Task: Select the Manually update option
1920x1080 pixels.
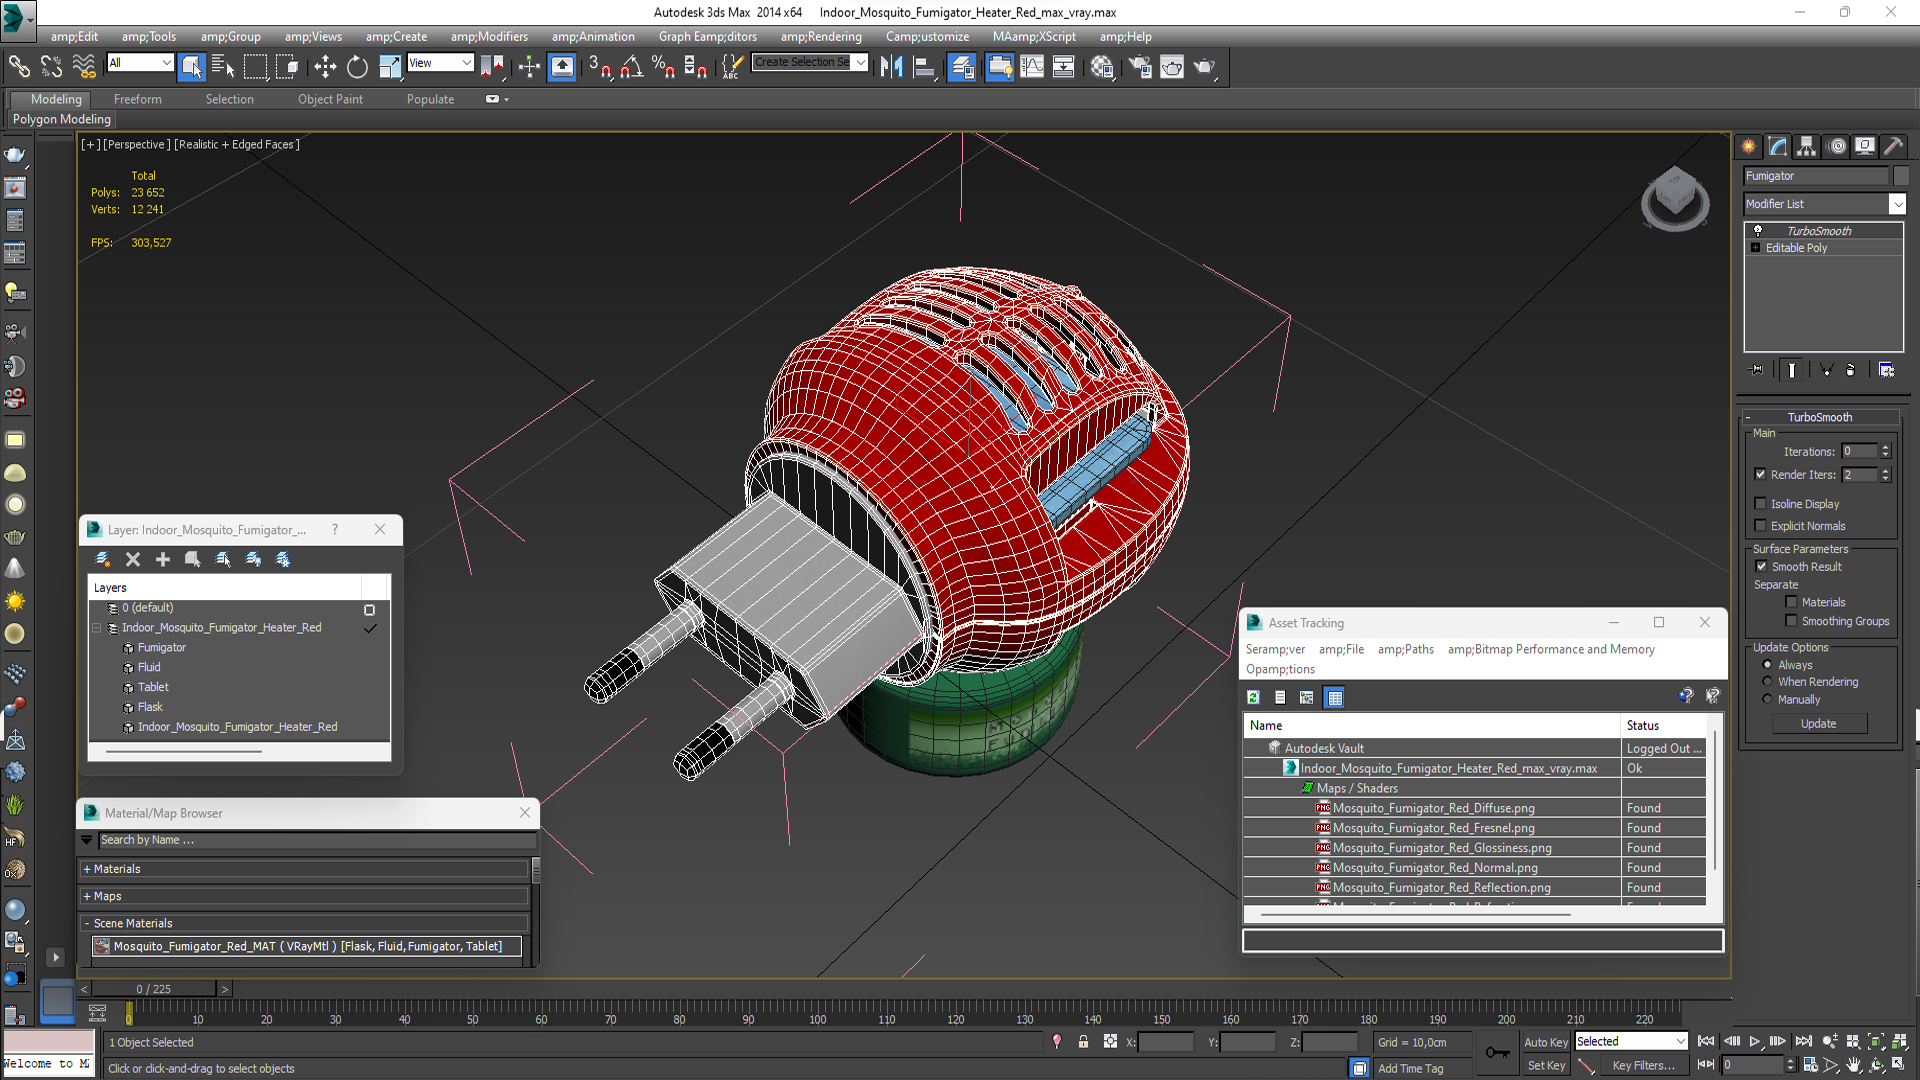Action: (x=1767, y=700)
